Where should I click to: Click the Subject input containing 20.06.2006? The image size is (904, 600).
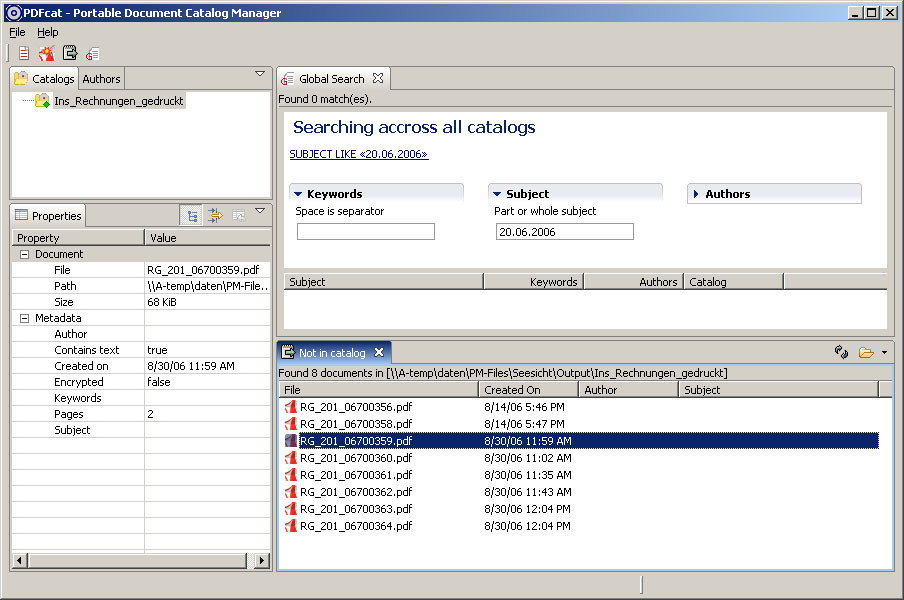pyautogui.click(x=564, y=232)
